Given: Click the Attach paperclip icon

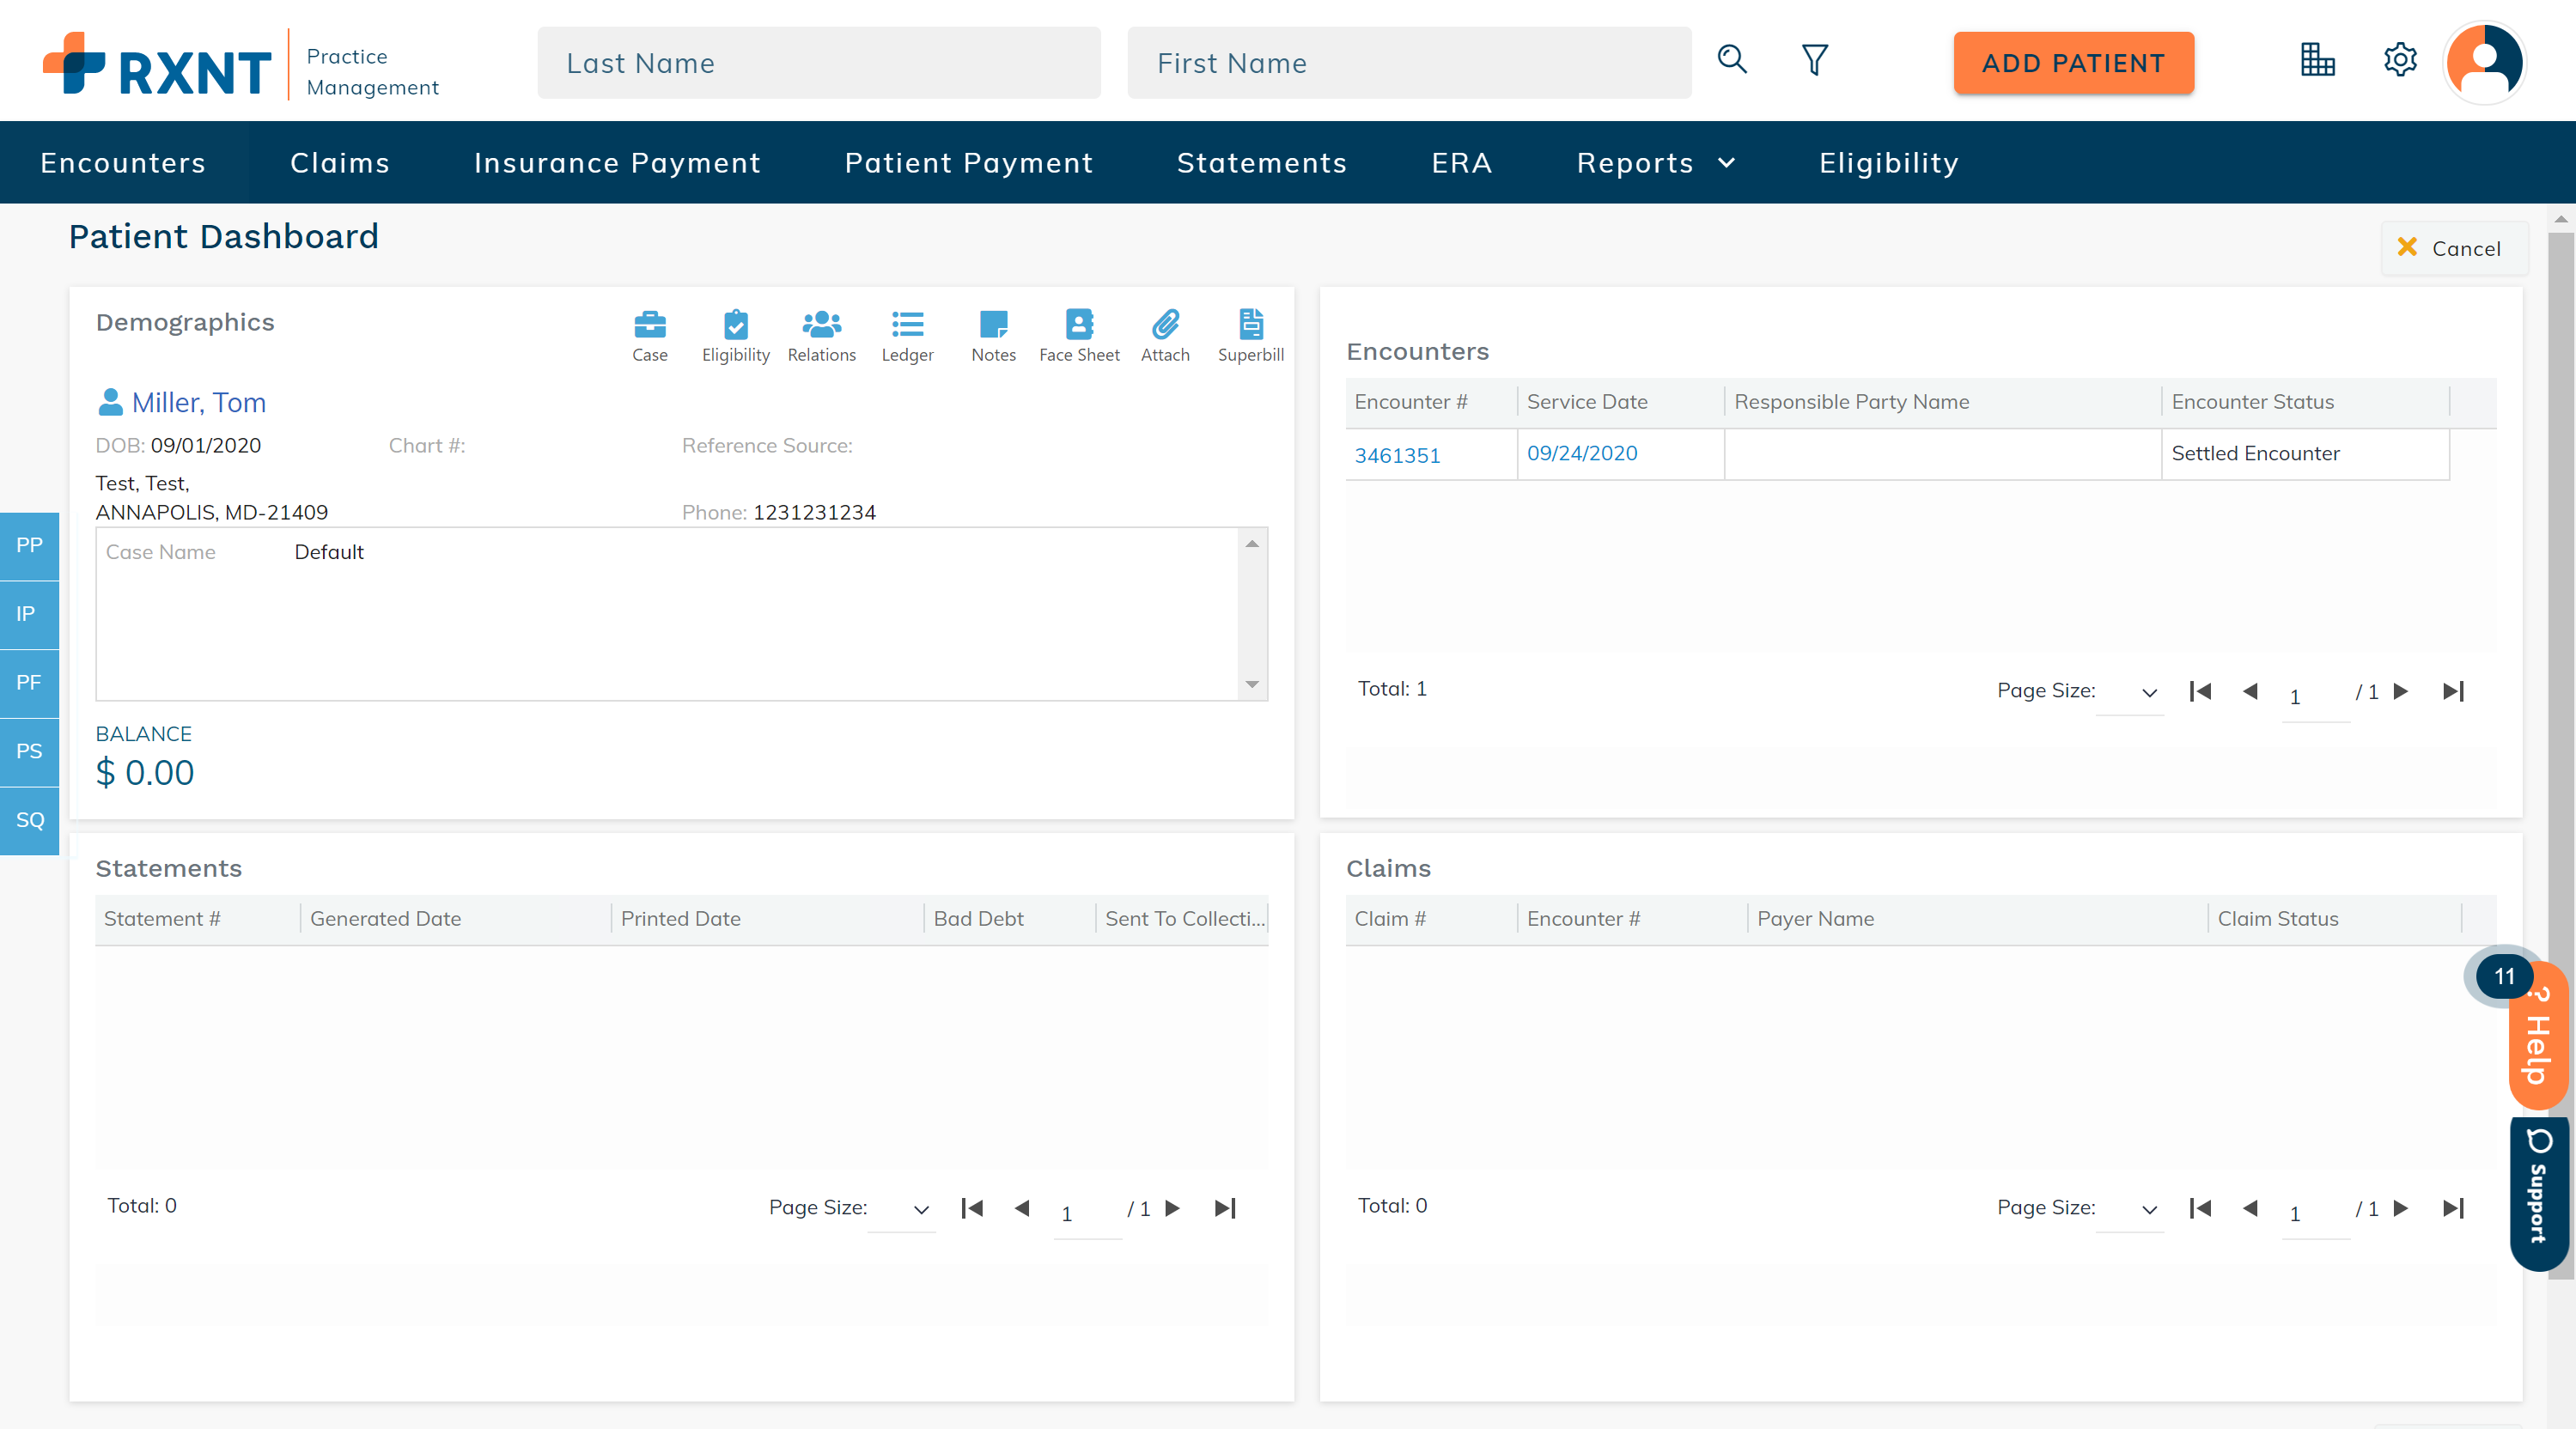Looking at the screenshot, I should tap(1165, 325).
